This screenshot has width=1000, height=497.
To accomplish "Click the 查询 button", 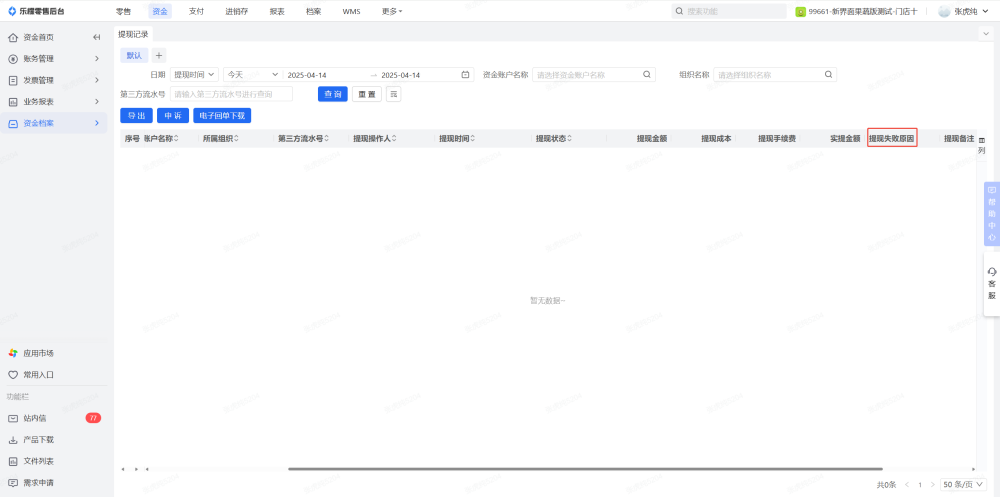I will (333, 94).
